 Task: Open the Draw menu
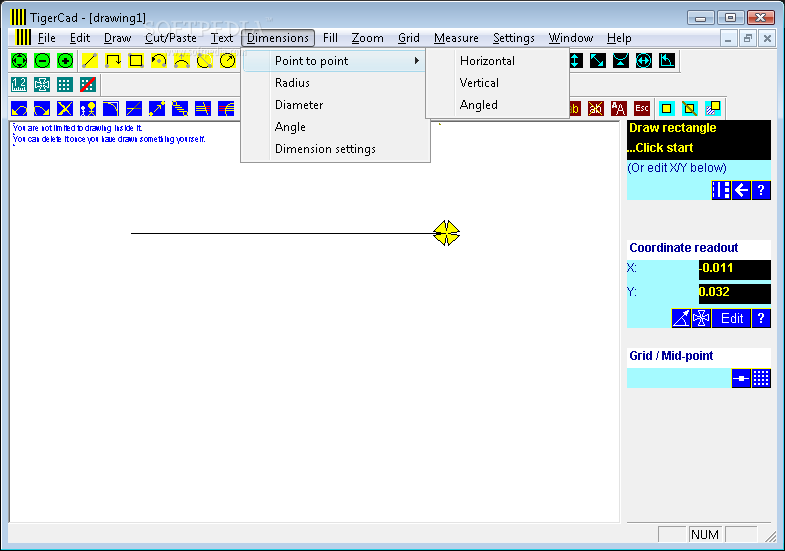(x=118, y=38)
